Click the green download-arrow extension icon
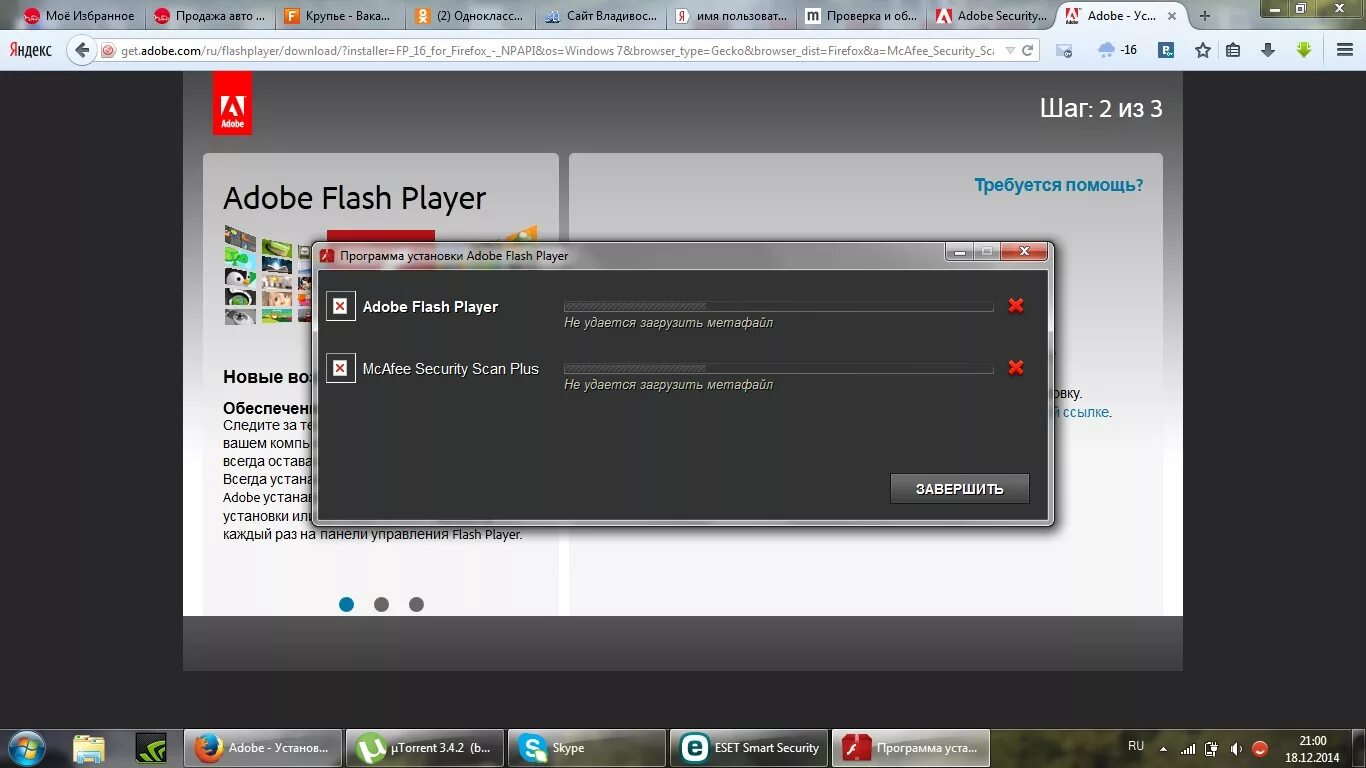The height and width of the screenshot is (768, 1366). [x=1303, y=50]
